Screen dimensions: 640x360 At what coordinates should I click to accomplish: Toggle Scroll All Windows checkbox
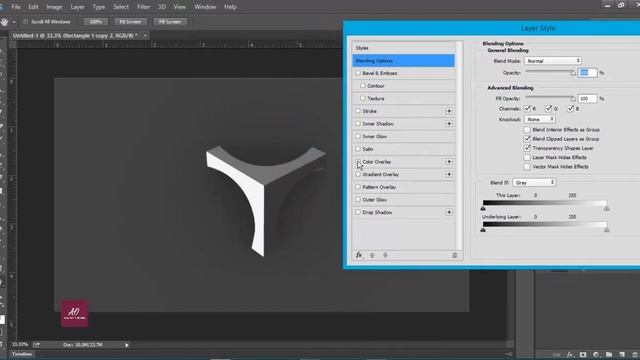click(x=26, y=22)
